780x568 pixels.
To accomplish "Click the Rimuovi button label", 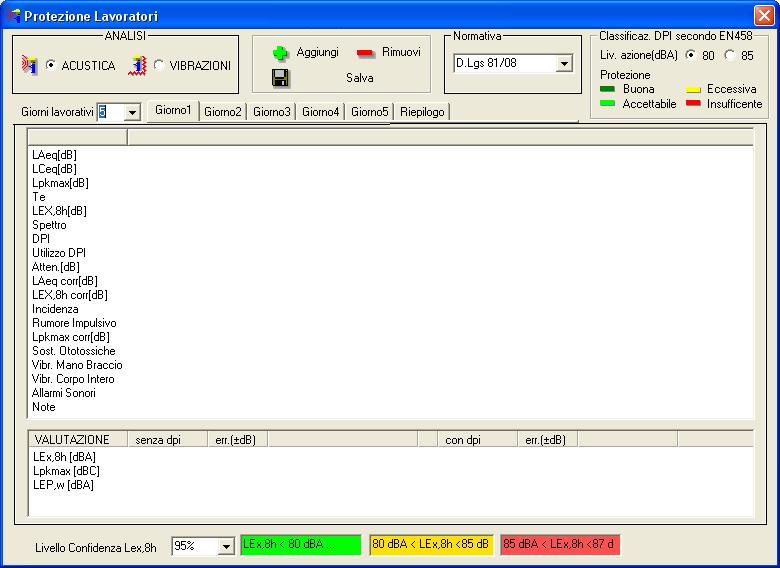I will point(401,52).
